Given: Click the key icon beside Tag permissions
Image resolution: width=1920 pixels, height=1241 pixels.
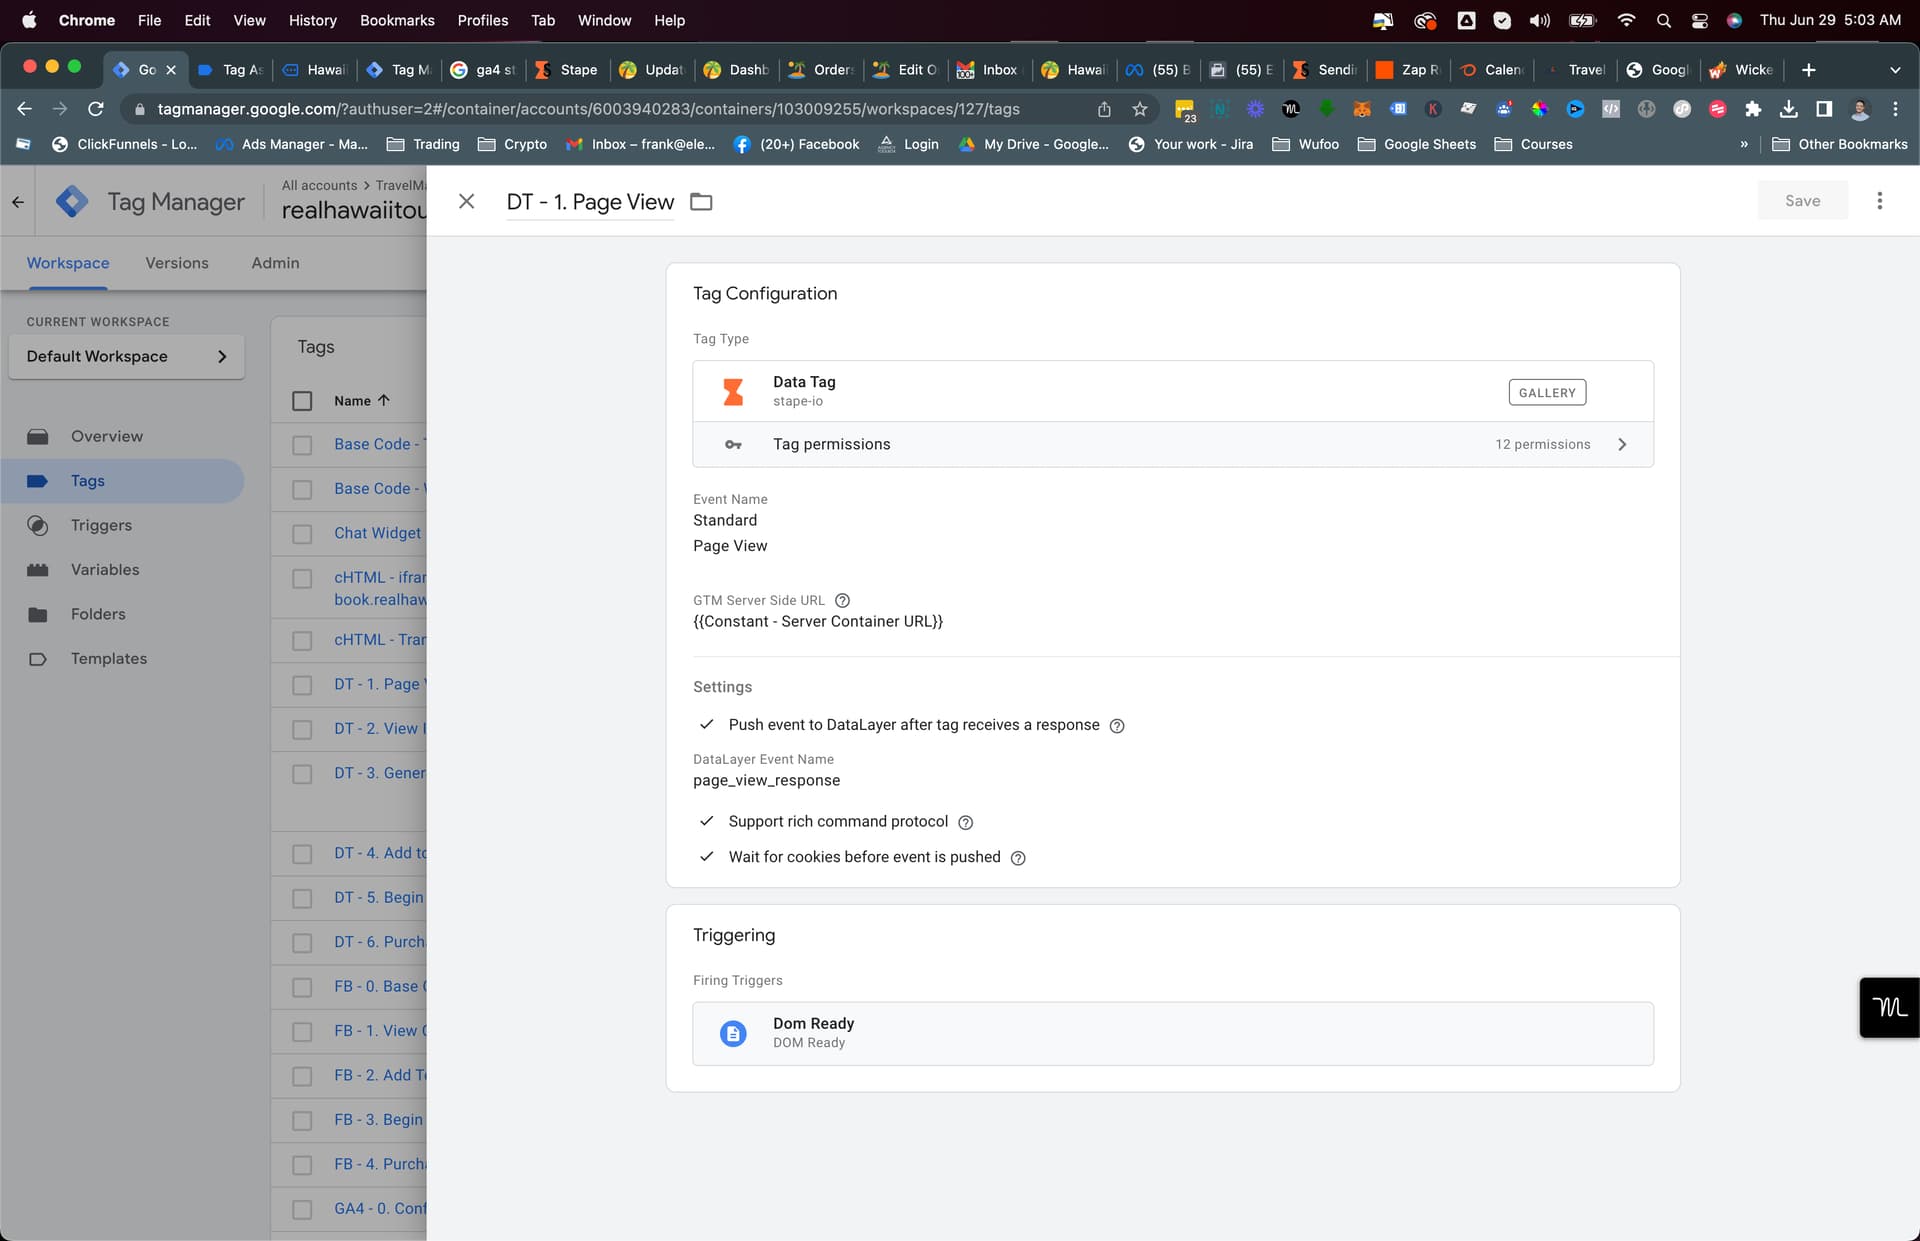Looking at the screenshot, I should [733, 444].
